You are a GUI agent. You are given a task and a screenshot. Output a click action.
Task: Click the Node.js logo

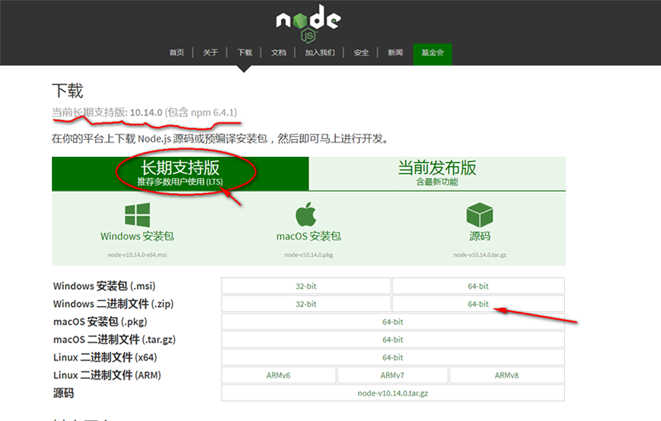coord(308,23)
